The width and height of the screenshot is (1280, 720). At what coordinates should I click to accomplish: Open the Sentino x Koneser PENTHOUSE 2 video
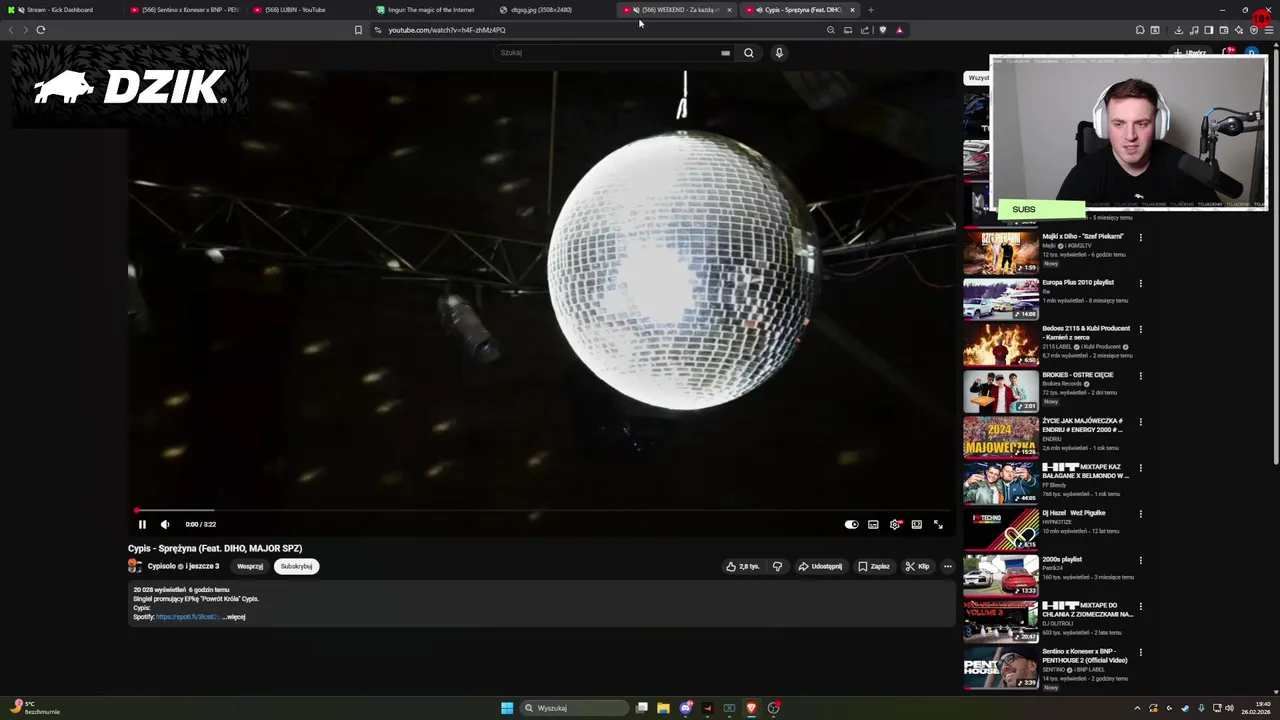[x=1001, y=668]
